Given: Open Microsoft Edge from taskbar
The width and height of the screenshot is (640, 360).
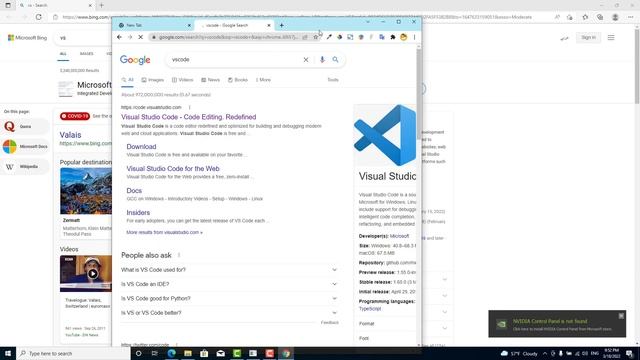Looking at the screenshot, I should coord(171,353).
